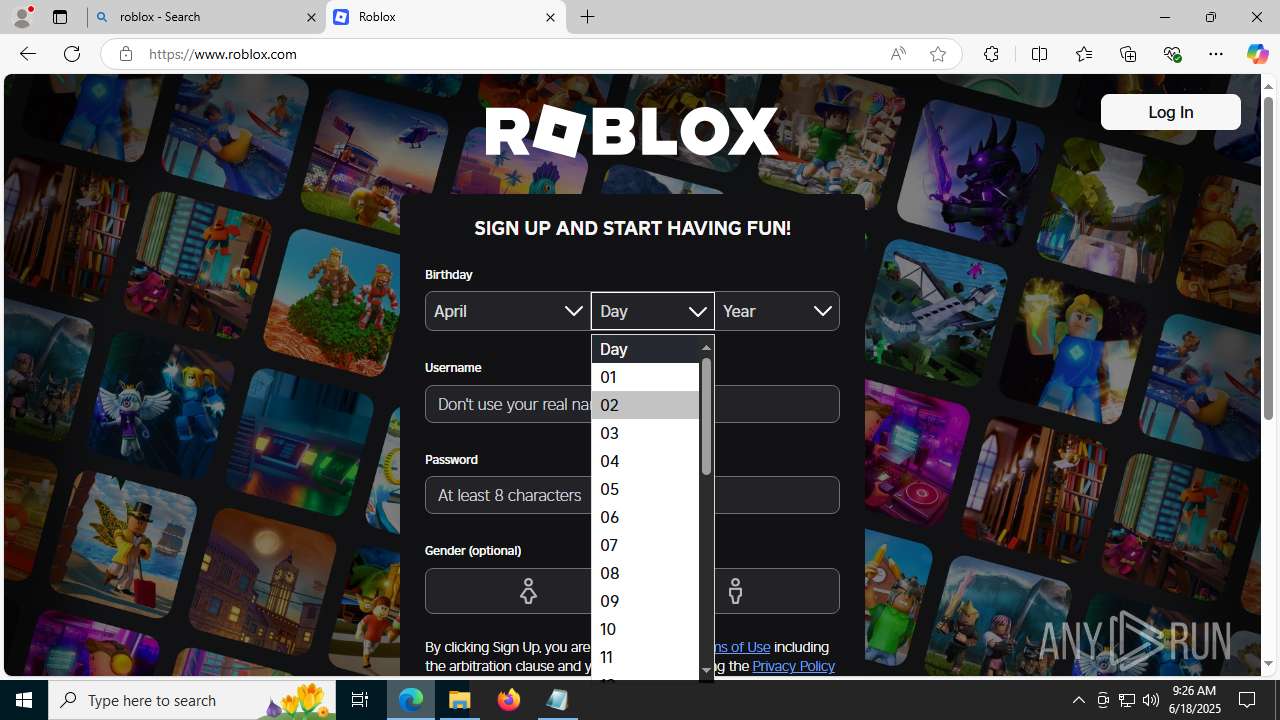Screen dimensions: 1280x720
Task: Choose the Day placeholder option
Action: [645, 349]
